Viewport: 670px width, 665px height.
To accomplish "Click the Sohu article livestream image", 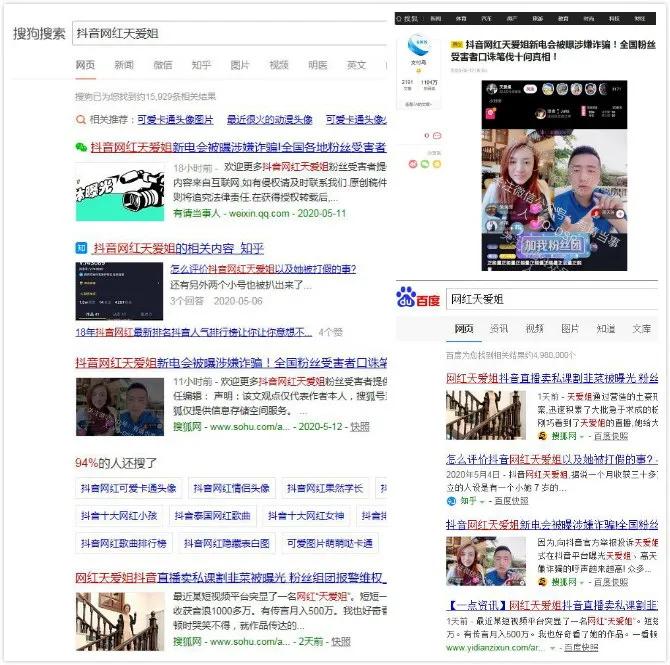I will click(554, 175).
